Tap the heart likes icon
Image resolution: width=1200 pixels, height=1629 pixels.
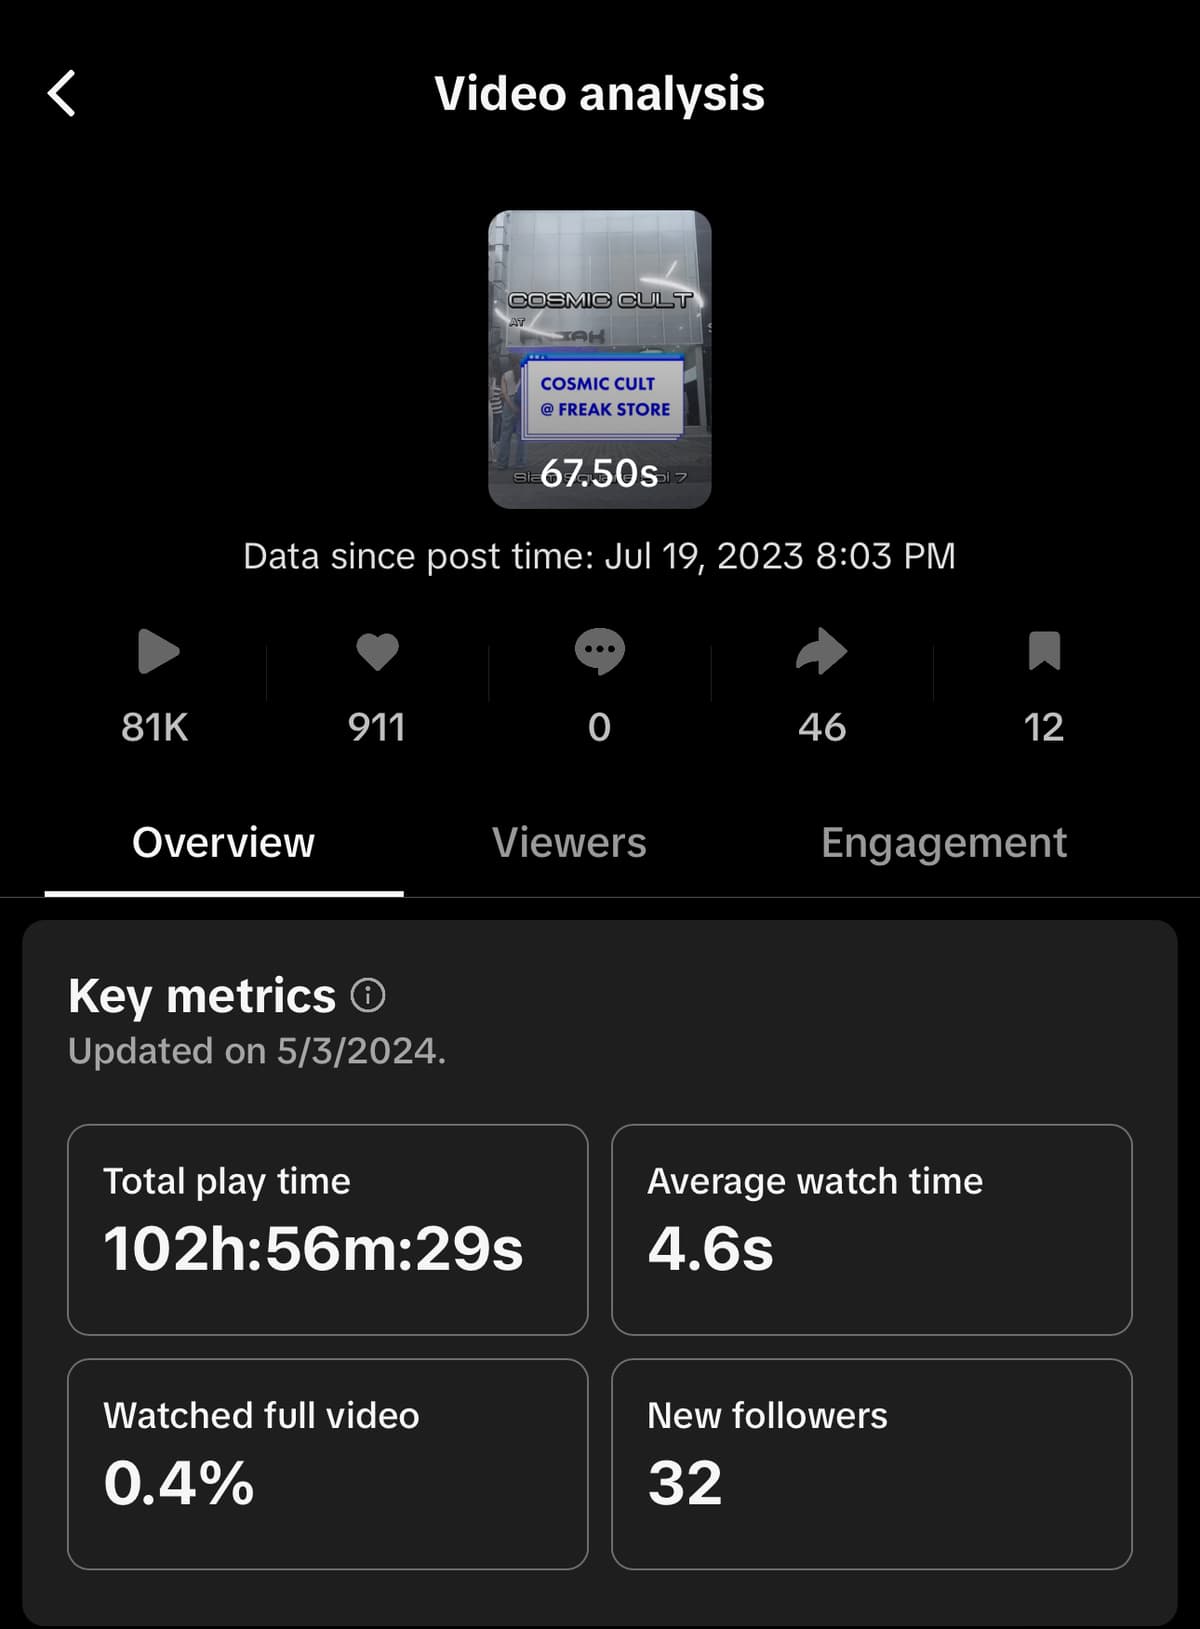pyautogui.click(x=377, y=652)
